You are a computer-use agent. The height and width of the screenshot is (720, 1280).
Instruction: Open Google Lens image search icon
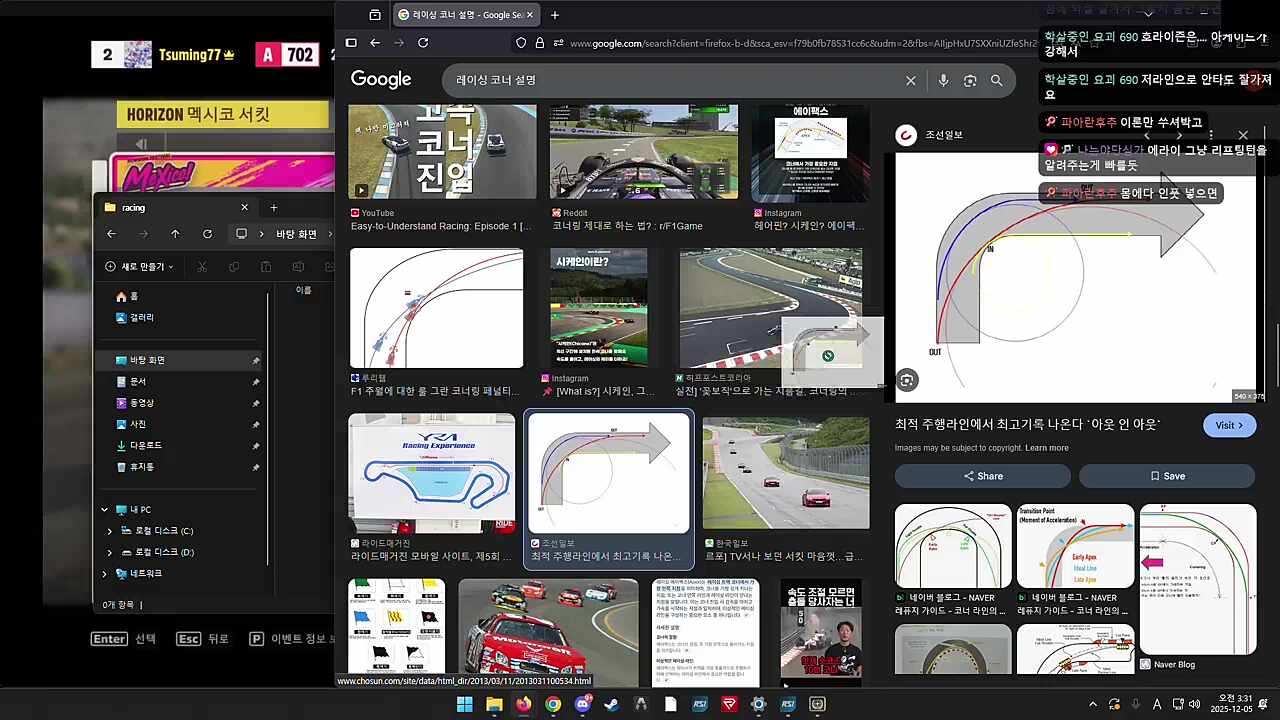coord(969,80)
